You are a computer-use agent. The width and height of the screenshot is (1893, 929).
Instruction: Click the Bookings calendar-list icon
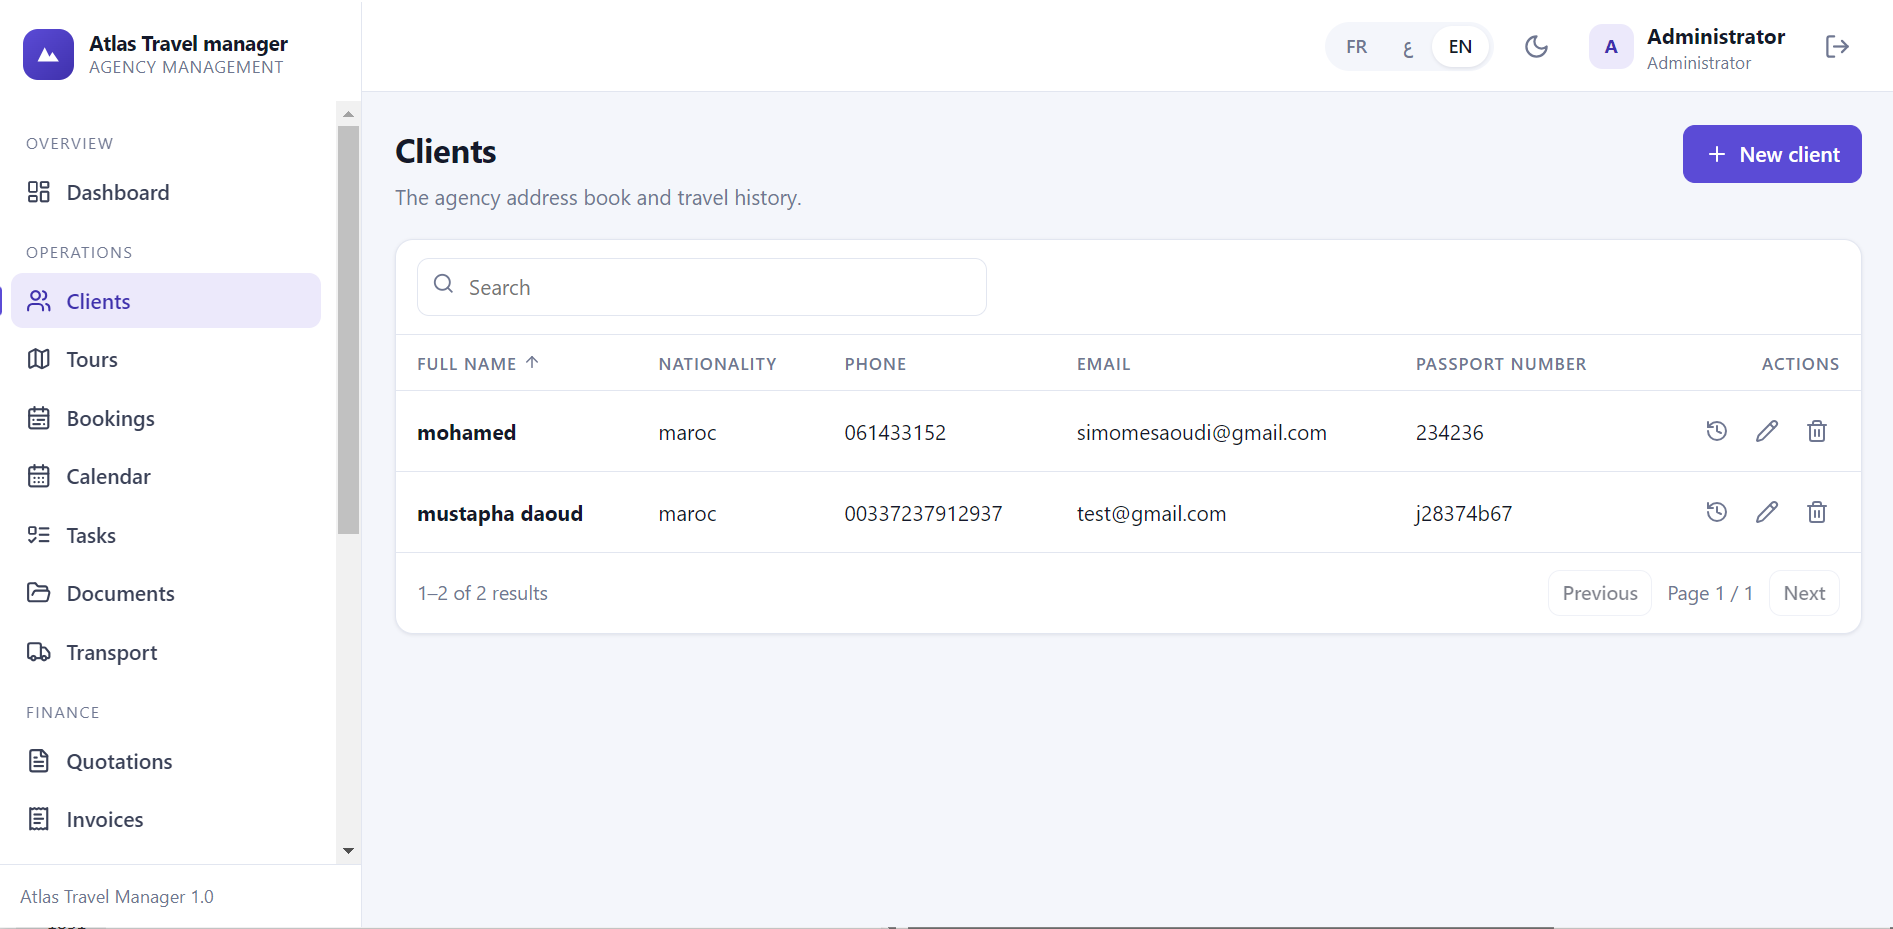click(x=39, y=418)
